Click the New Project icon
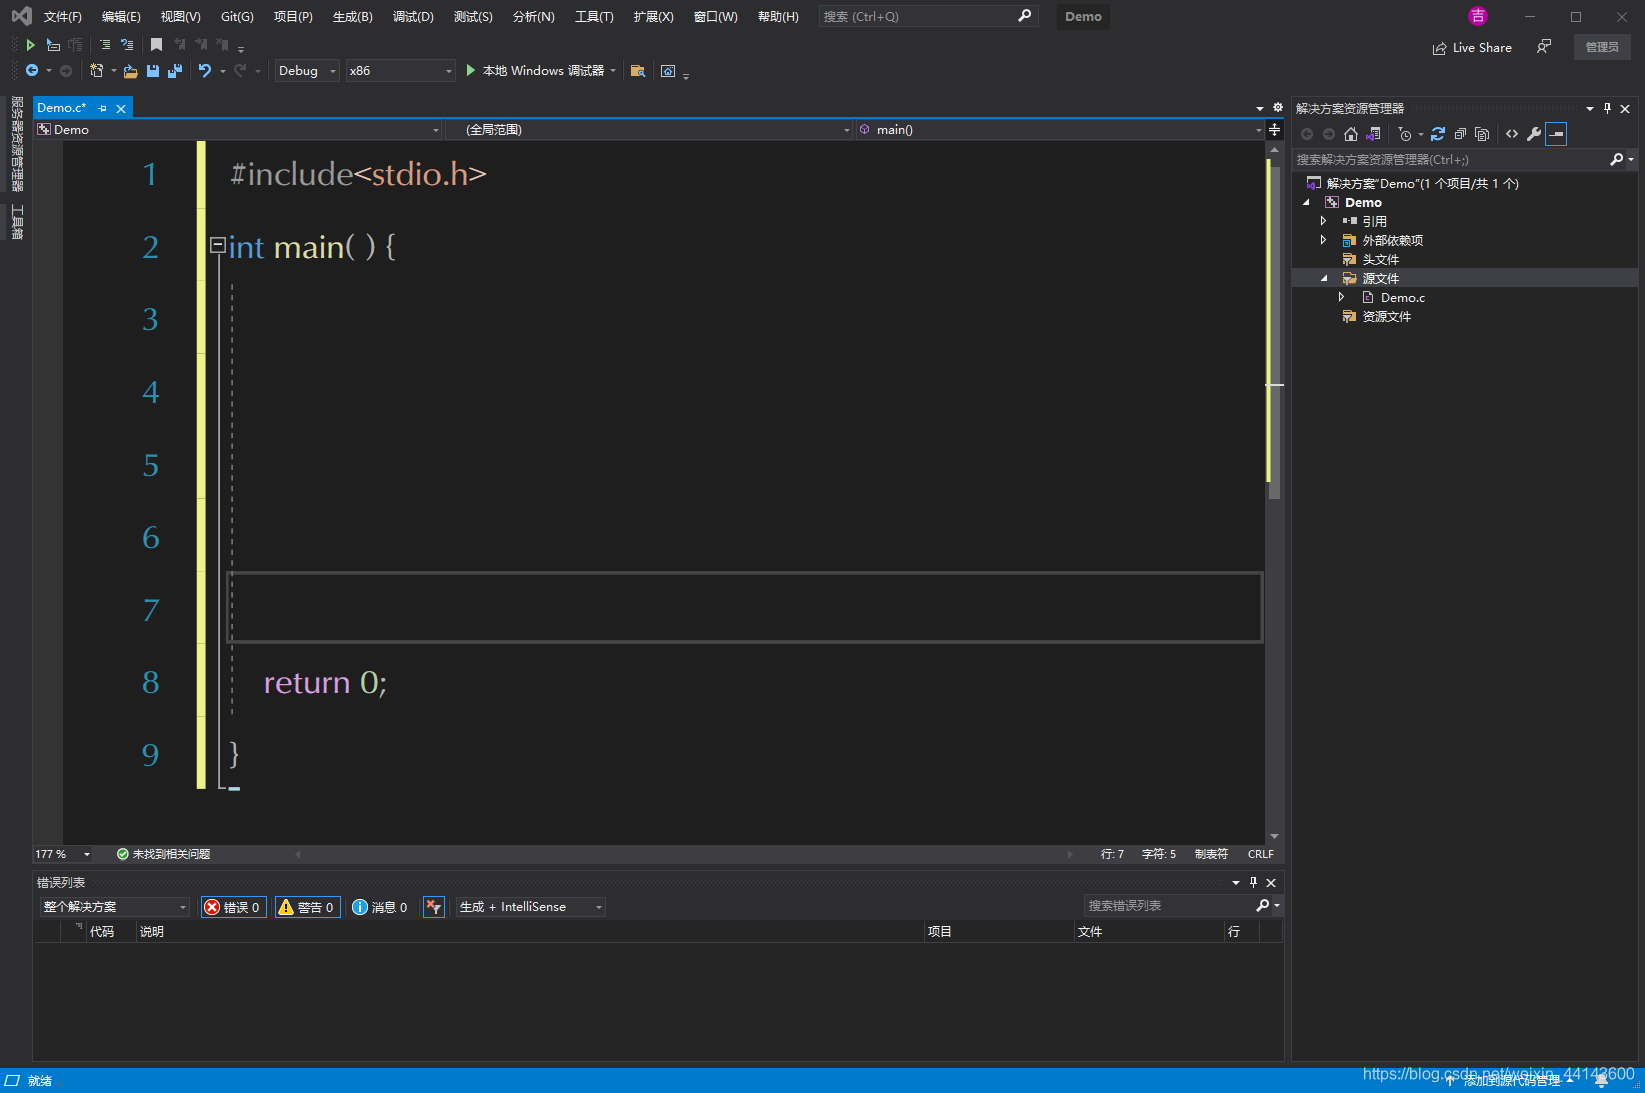Screen dimensions: 1645x1093 click(96, 70)
